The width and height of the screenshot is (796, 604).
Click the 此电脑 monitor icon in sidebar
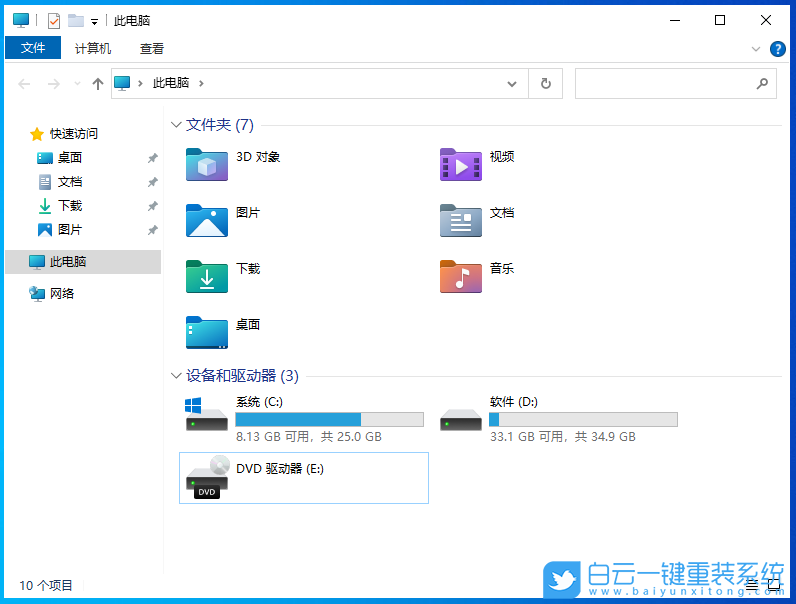pos(37,262)
